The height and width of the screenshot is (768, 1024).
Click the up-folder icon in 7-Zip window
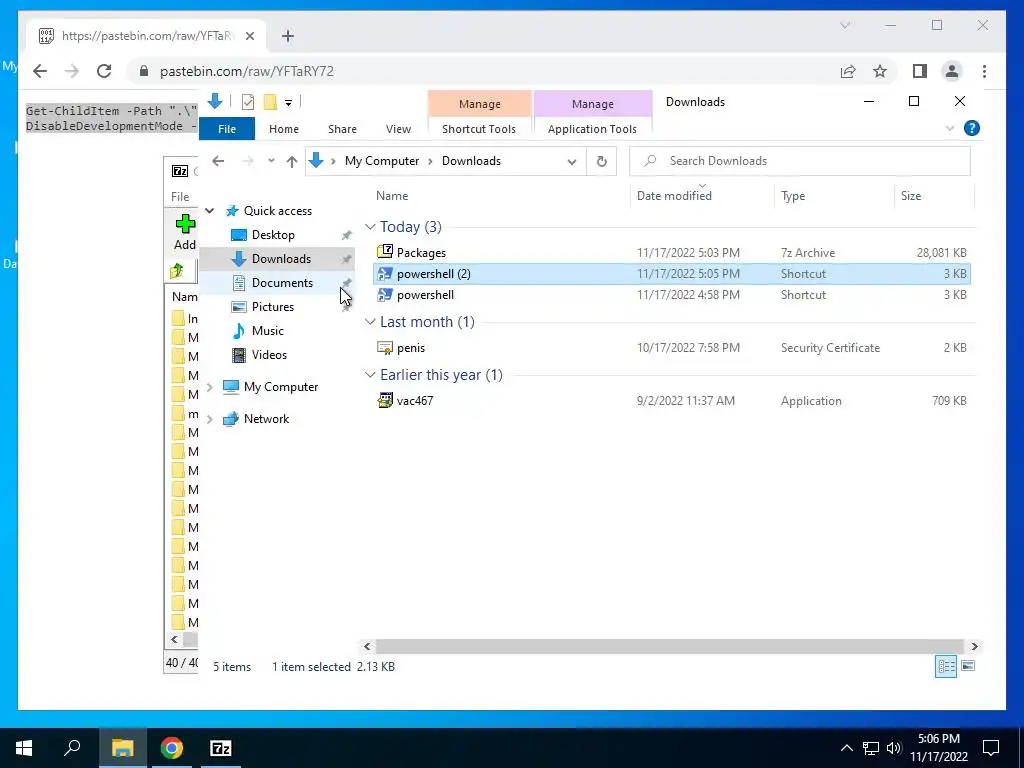click(x=176, y=271)
